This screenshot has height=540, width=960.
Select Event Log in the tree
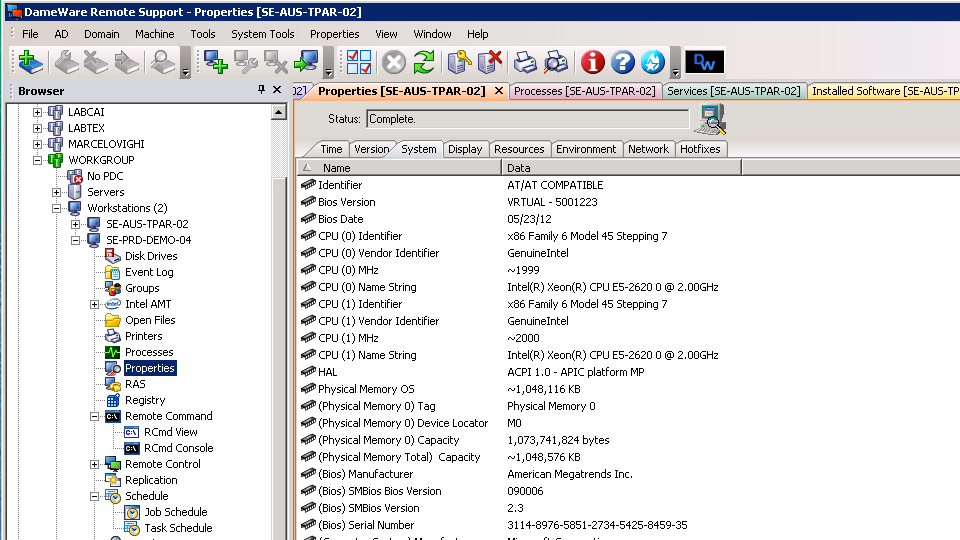(x=149, y=272)
